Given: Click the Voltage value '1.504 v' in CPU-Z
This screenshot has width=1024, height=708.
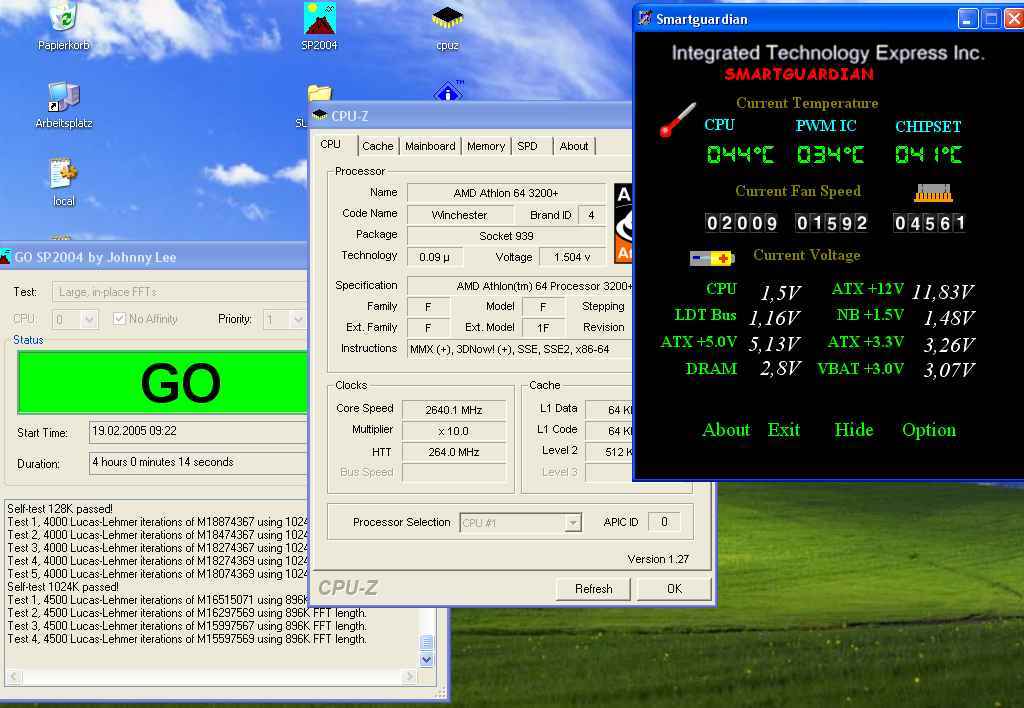Looking at the screenshot, I should click(x=572, y=257).
